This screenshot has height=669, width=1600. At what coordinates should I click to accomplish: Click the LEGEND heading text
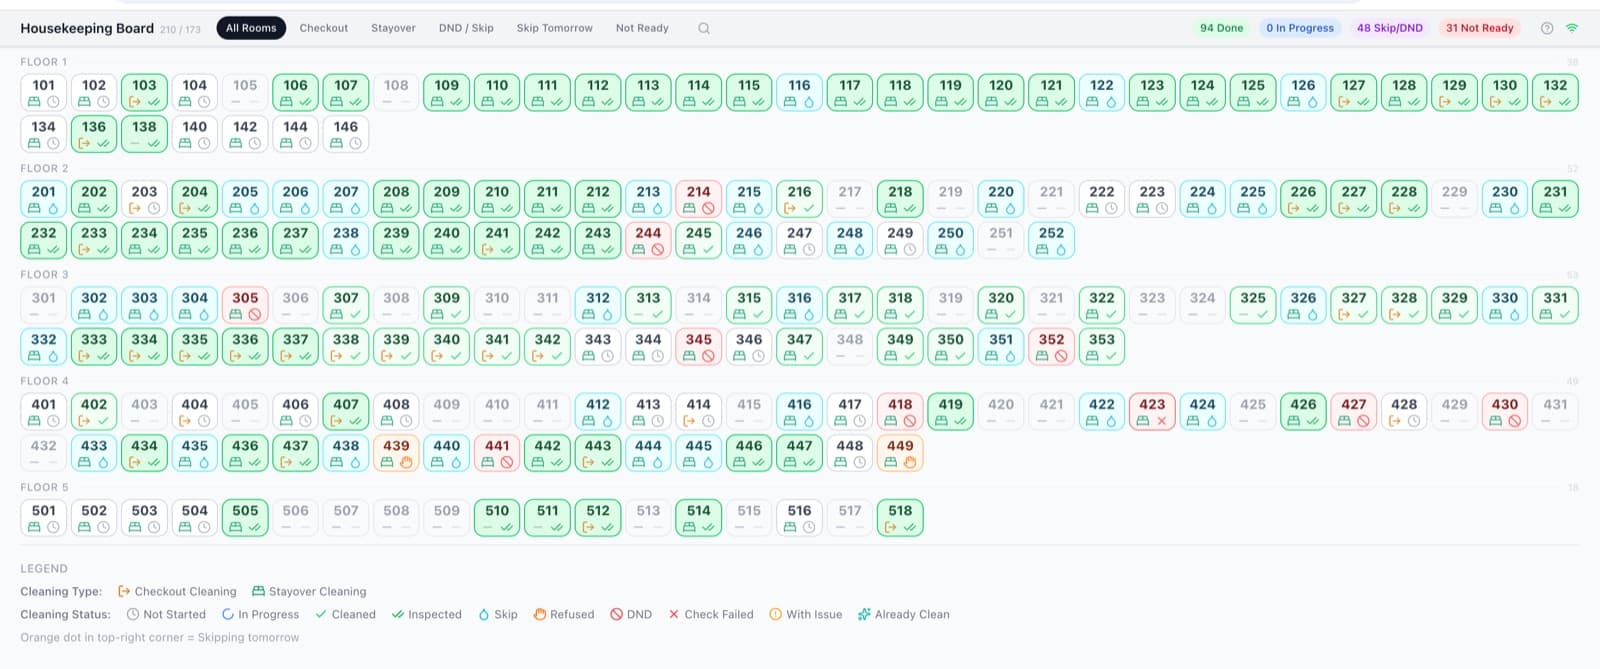coord(44,568)
